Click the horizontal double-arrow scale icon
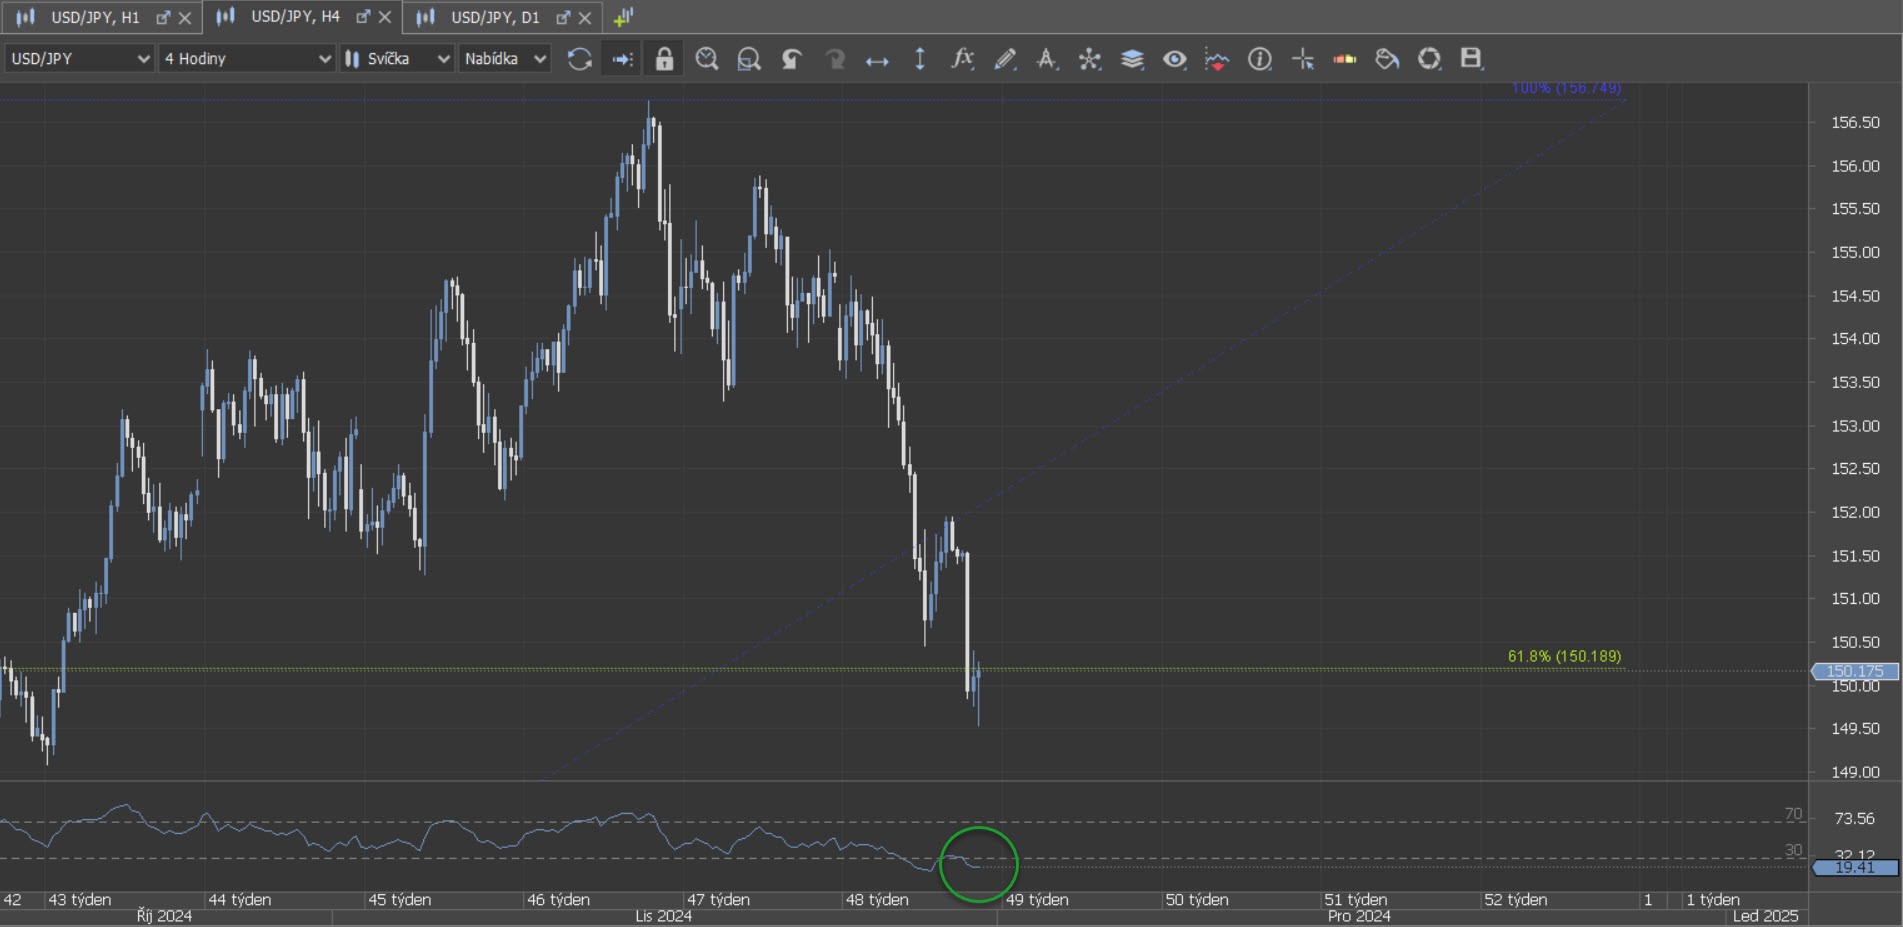1903x927 pixels. [x=877, y=60]
